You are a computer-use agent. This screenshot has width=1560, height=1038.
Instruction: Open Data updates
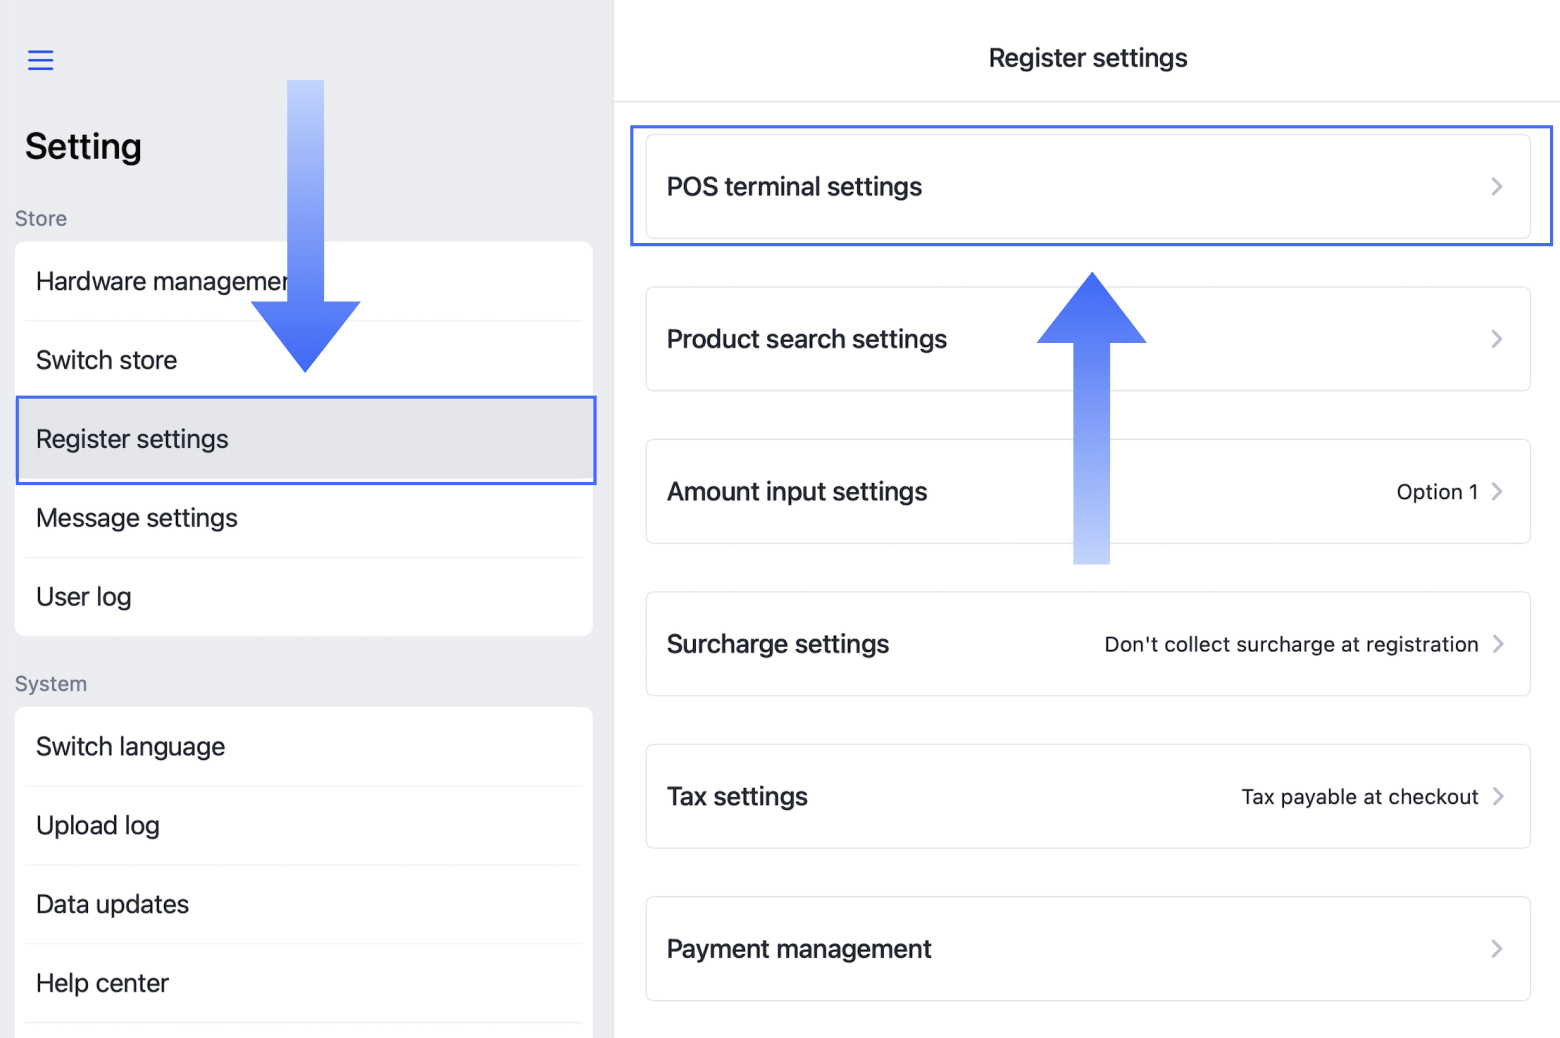click(x=113, y=905)
